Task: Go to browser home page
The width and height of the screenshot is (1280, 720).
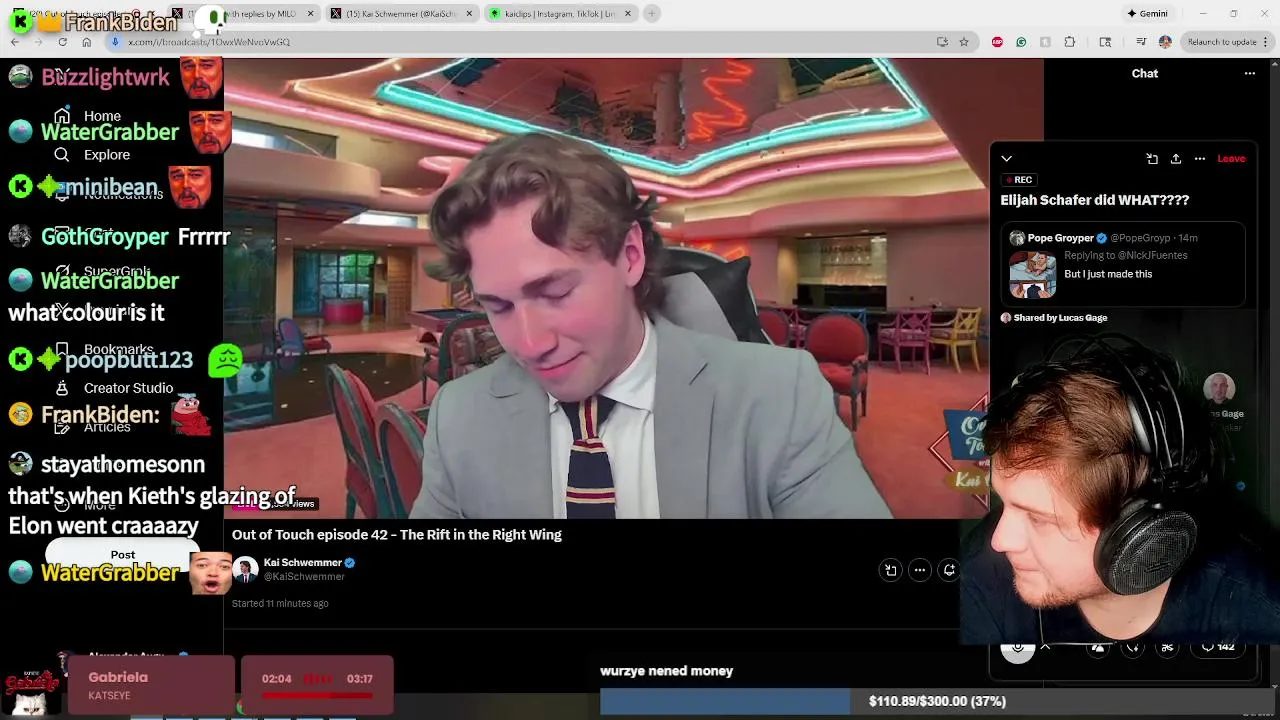Action: coord(86,42)
